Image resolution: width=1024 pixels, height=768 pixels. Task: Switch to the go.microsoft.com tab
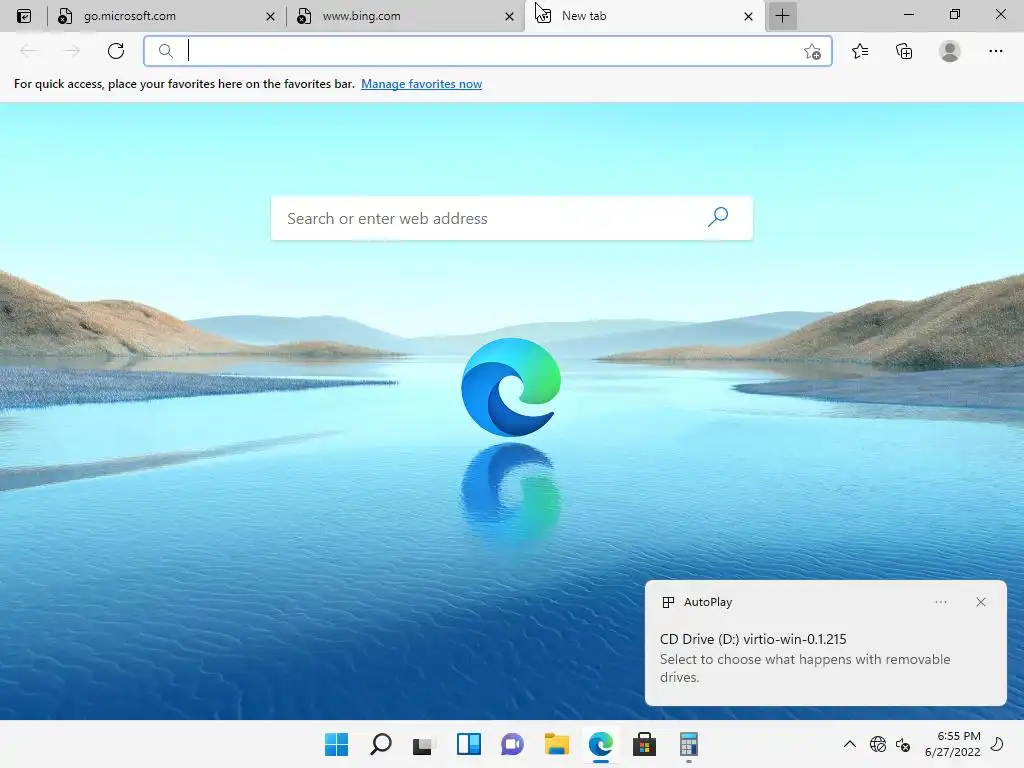165,16
